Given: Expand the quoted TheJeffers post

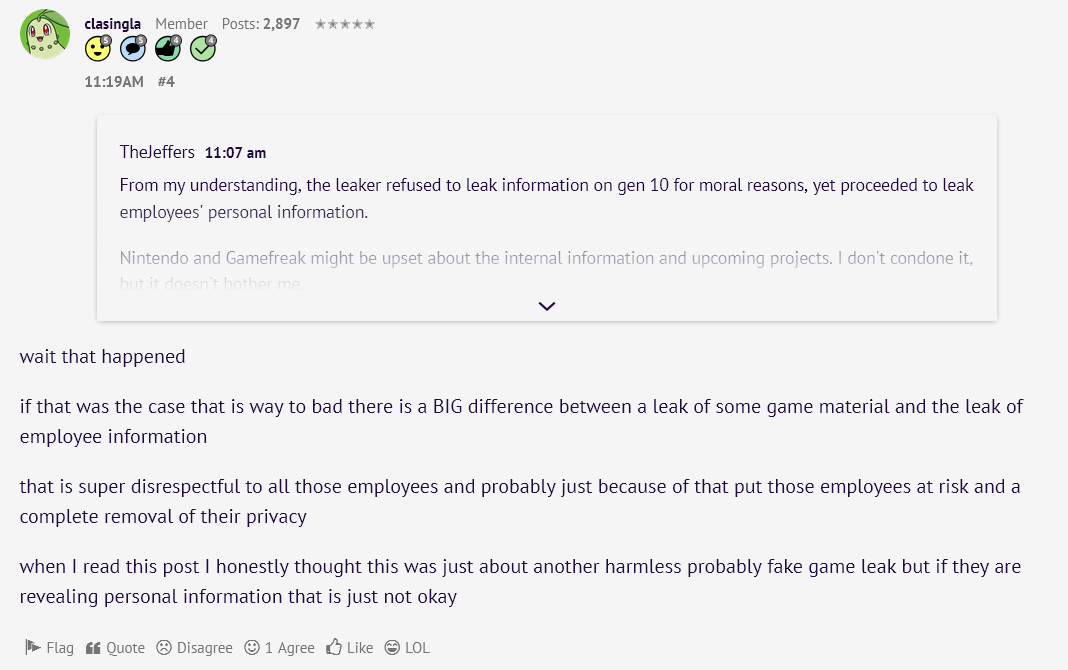Looking at the screenshot, I should (x=547, y=306).
